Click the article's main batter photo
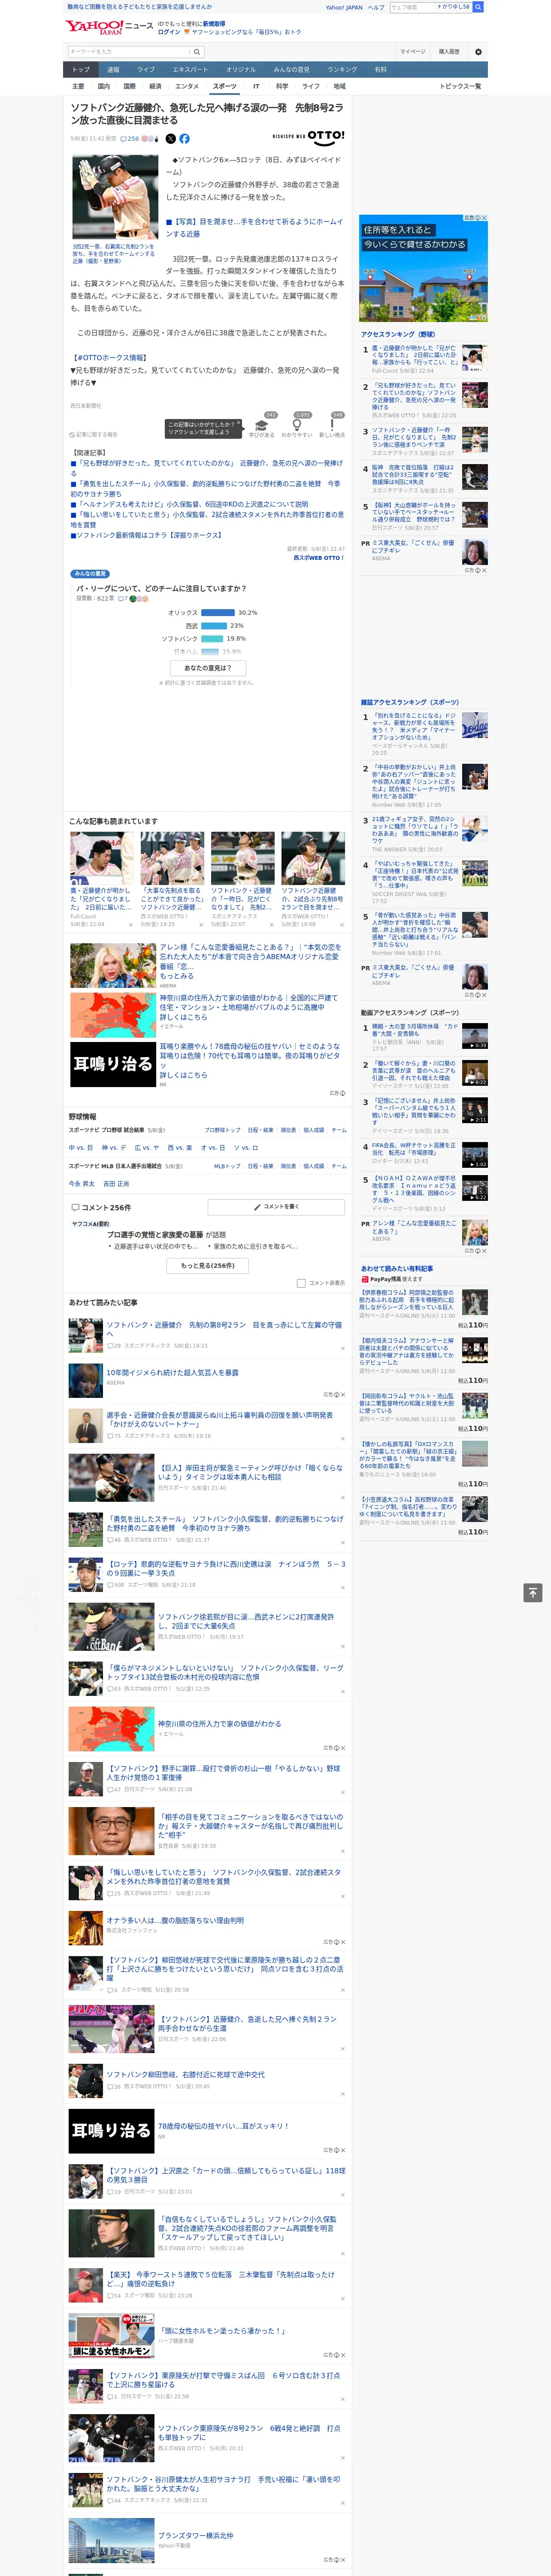The image size is (551, 2576). click(x=114, y=198)
